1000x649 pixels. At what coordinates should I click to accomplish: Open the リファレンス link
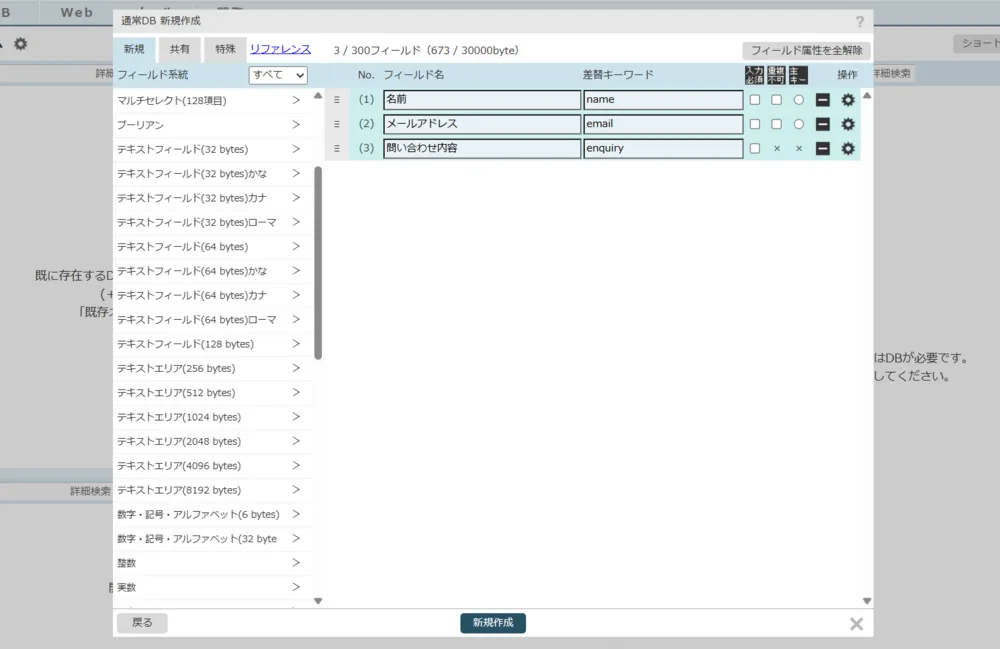click(280, 49)
